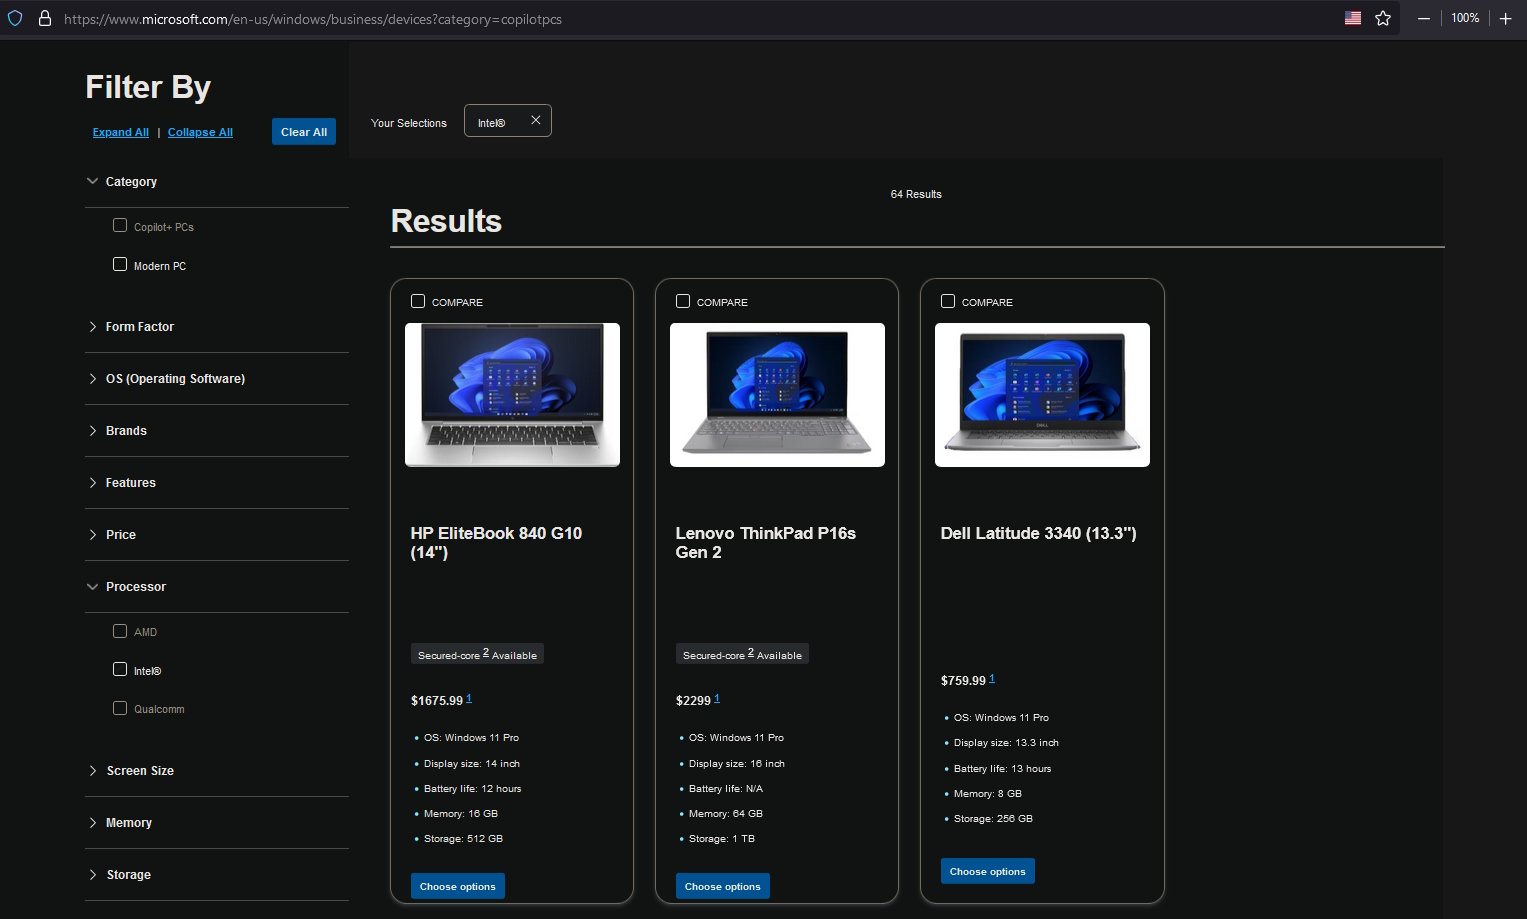The width and height of the screenshot is (1527, 919).
Task: Click Secured-core Available badge on HP EliteBook
Action: pos(477,654)
